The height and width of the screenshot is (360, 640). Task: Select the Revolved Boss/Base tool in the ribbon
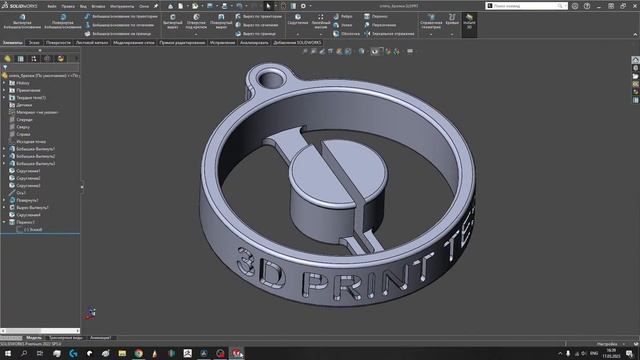pyautogui.click(x=62, y=22)
